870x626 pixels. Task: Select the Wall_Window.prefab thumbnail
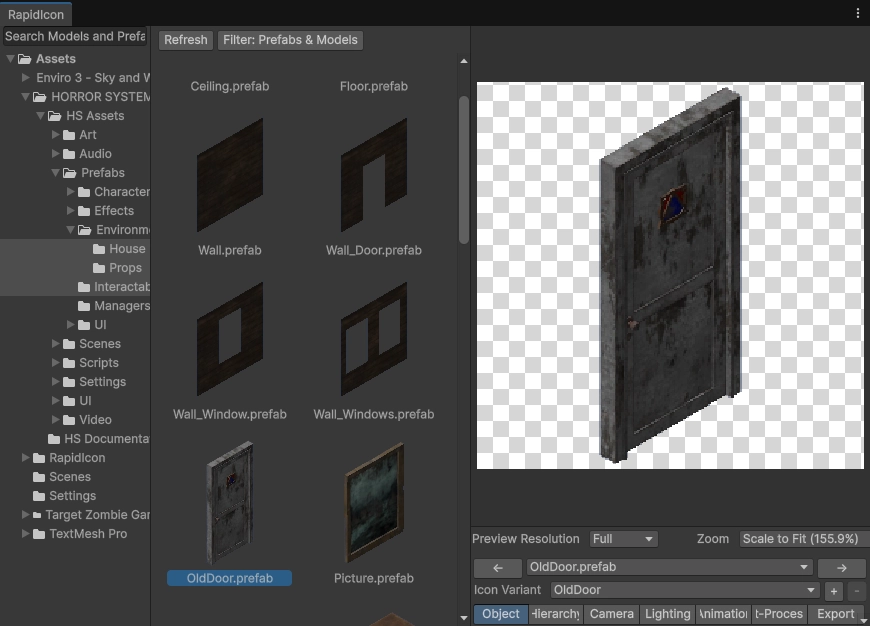(x=230, y=339)
